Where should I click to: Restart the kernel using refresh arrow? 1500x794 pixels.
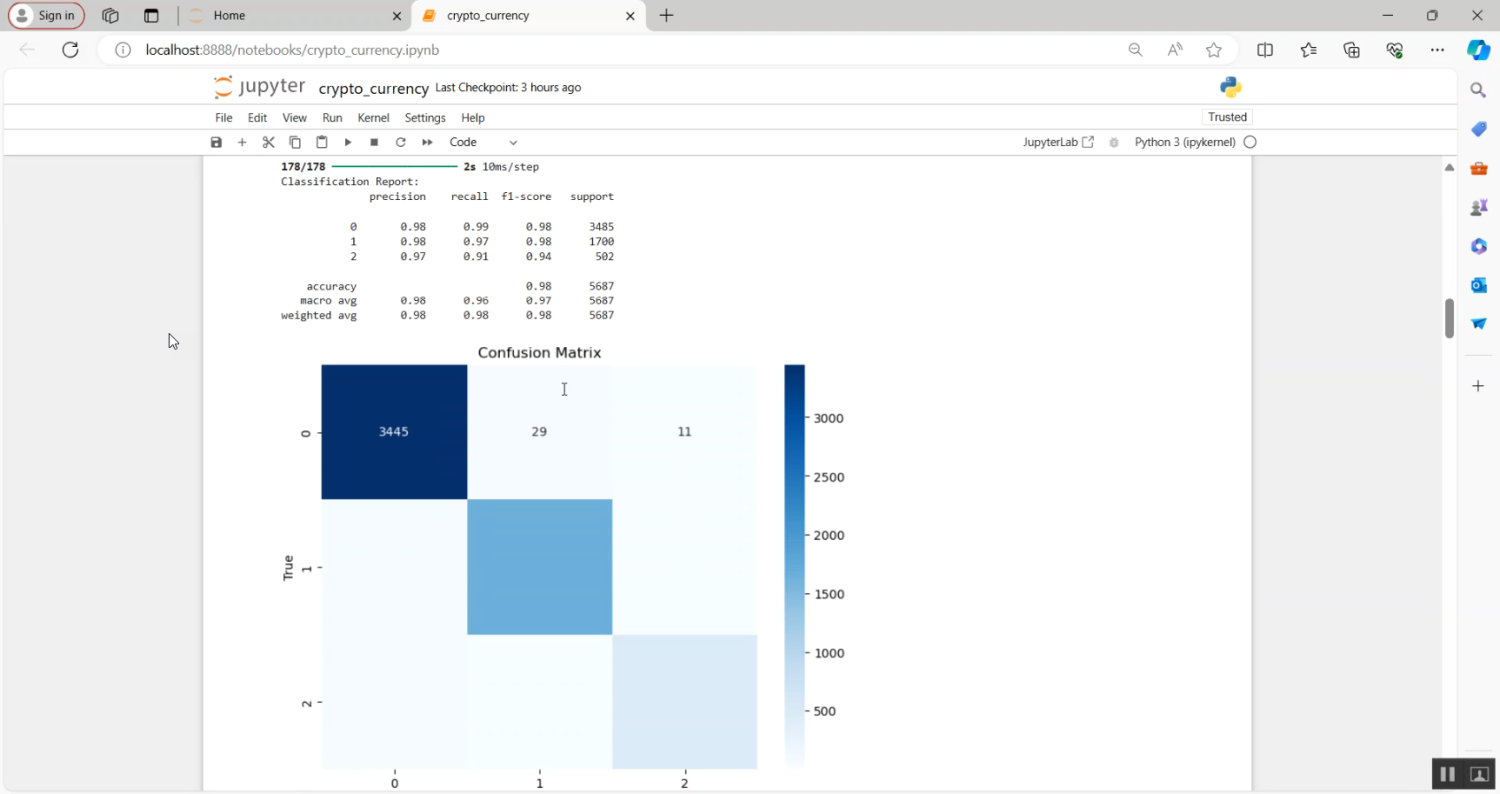[x=400, y=142]
